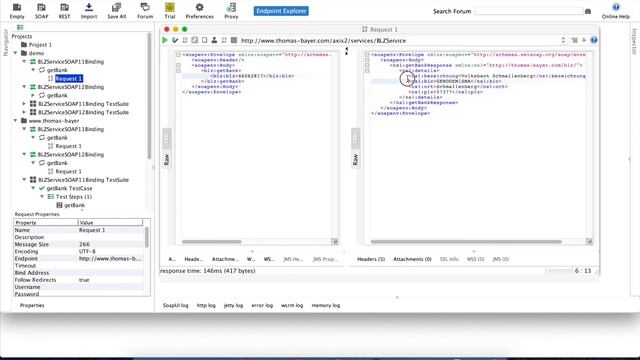Screen dimensions: 640x360
Task: Open the SoapUI log tab
Action: pos(176,305)
